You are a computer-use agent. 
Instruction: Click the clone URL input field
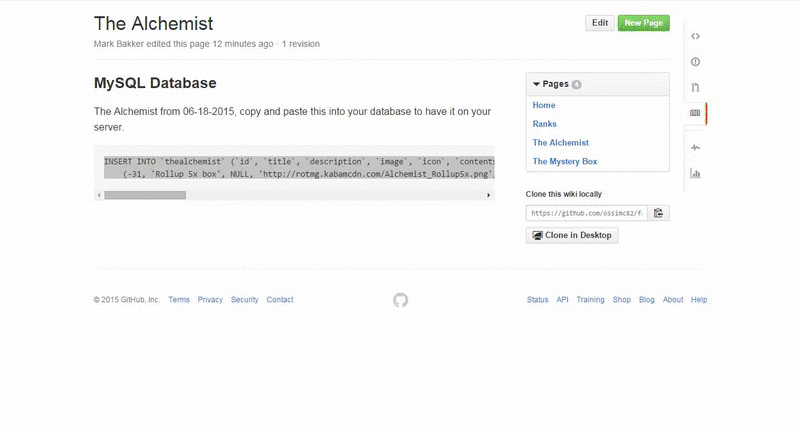pyautogui.click(x=587, y=213)
